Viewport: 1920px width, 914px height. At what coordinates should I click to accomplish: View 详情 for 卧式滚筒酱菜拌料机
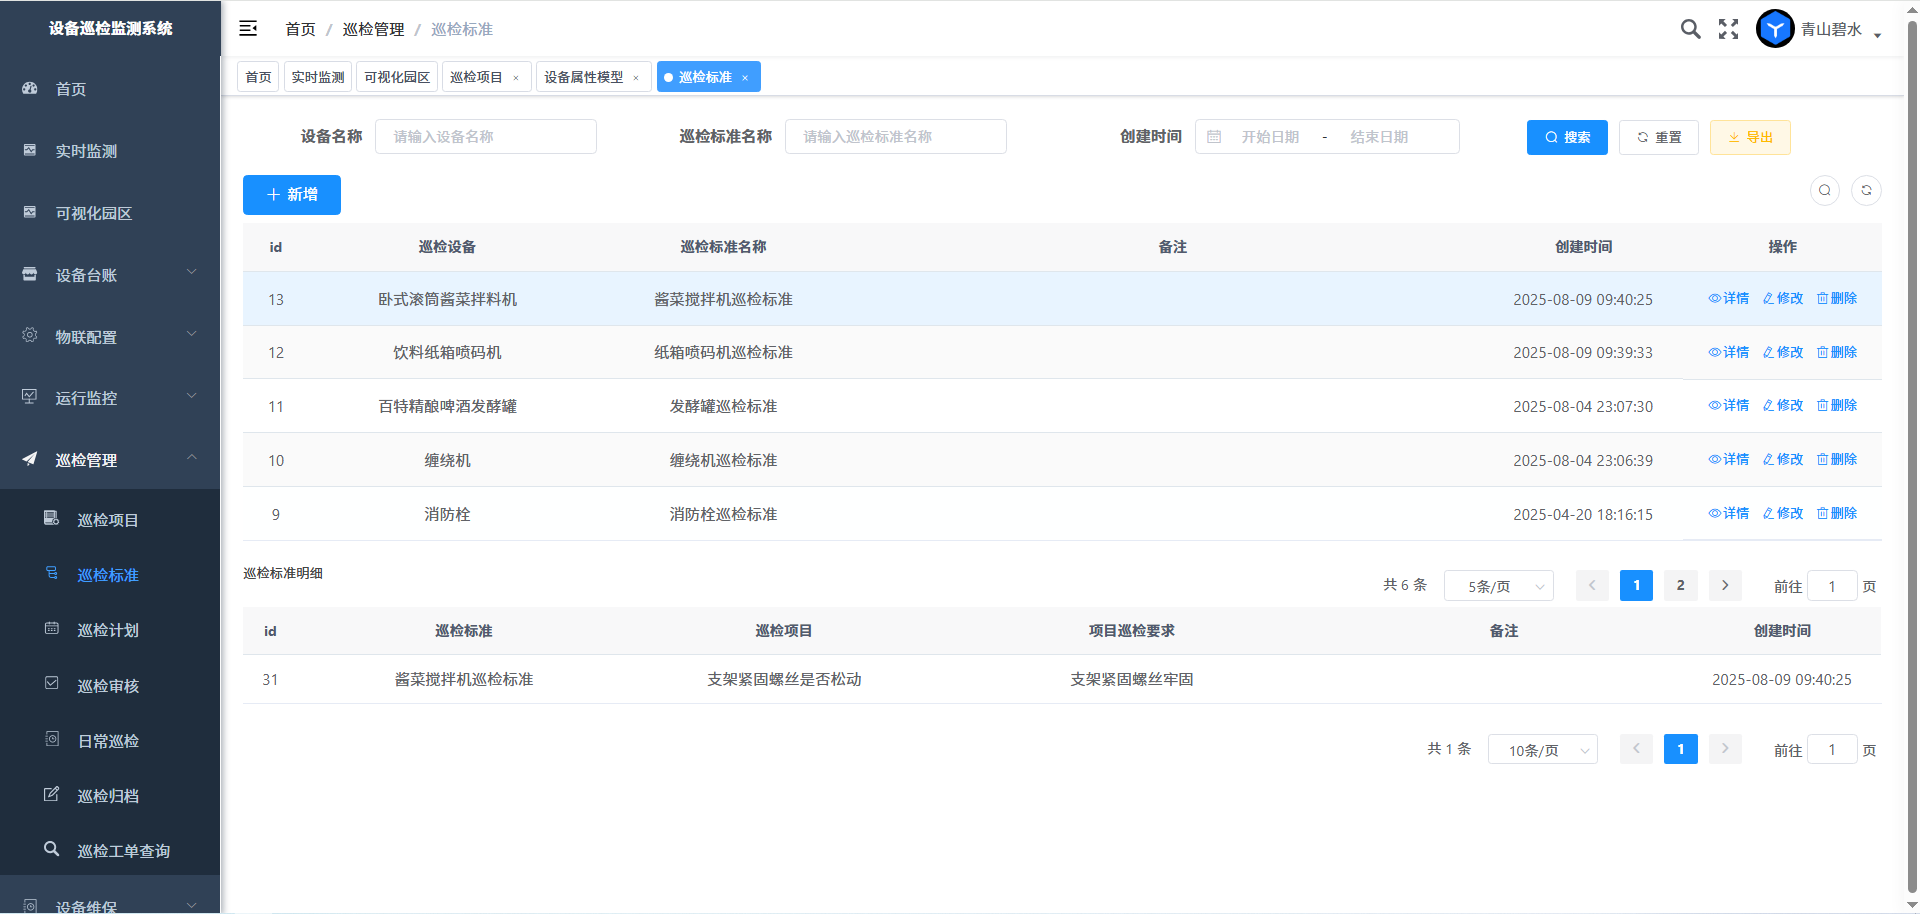click(1729, 298)
